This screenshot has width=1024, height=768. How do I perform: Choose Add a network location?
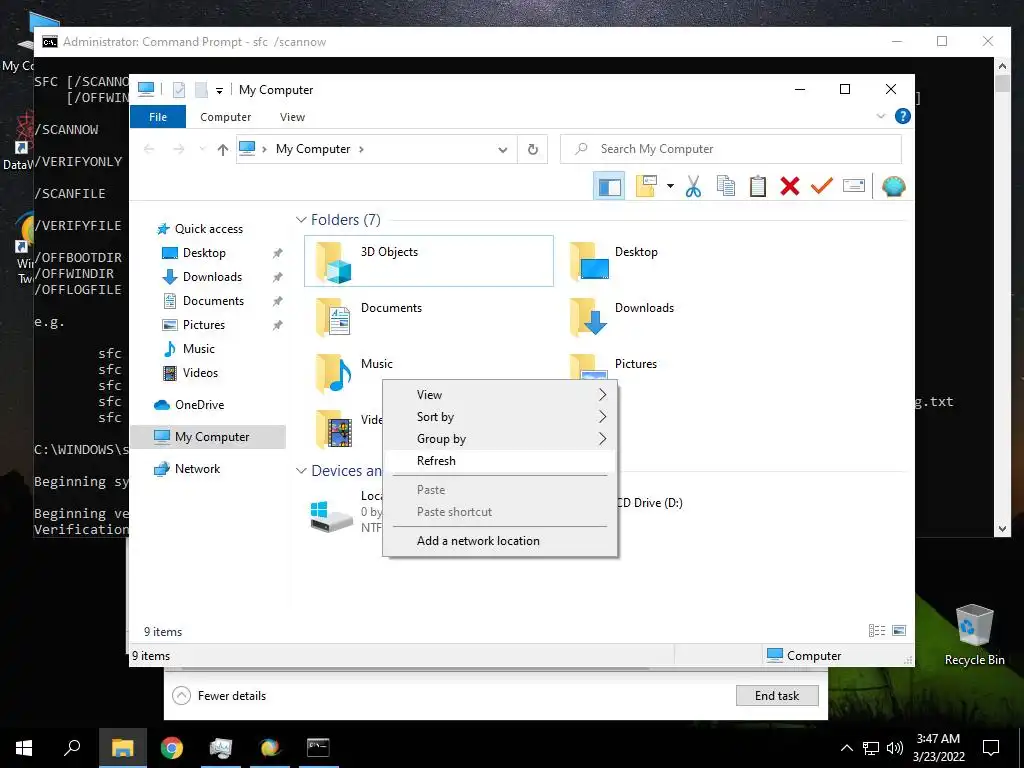500,541
